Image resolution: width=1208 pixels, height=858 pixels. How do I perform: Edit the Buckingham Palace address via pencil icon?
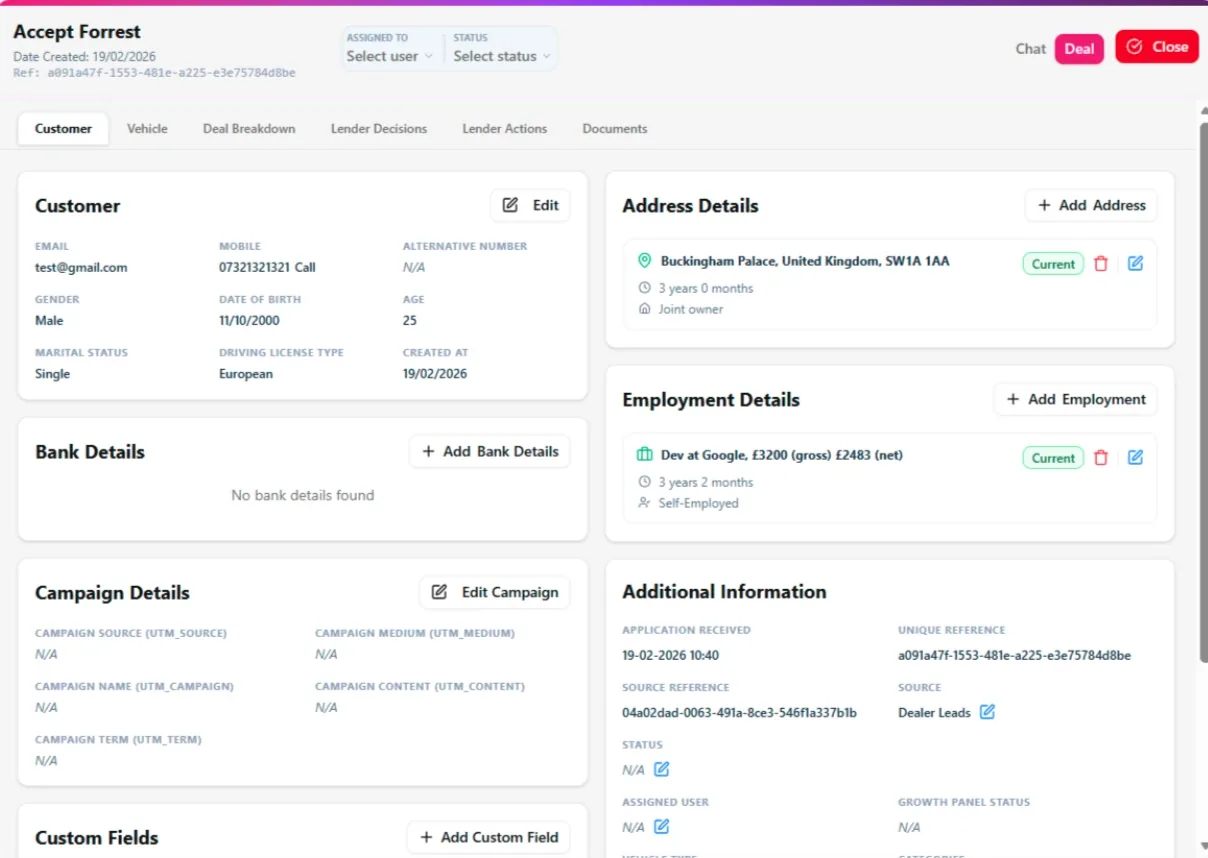tap(1135, 264)
